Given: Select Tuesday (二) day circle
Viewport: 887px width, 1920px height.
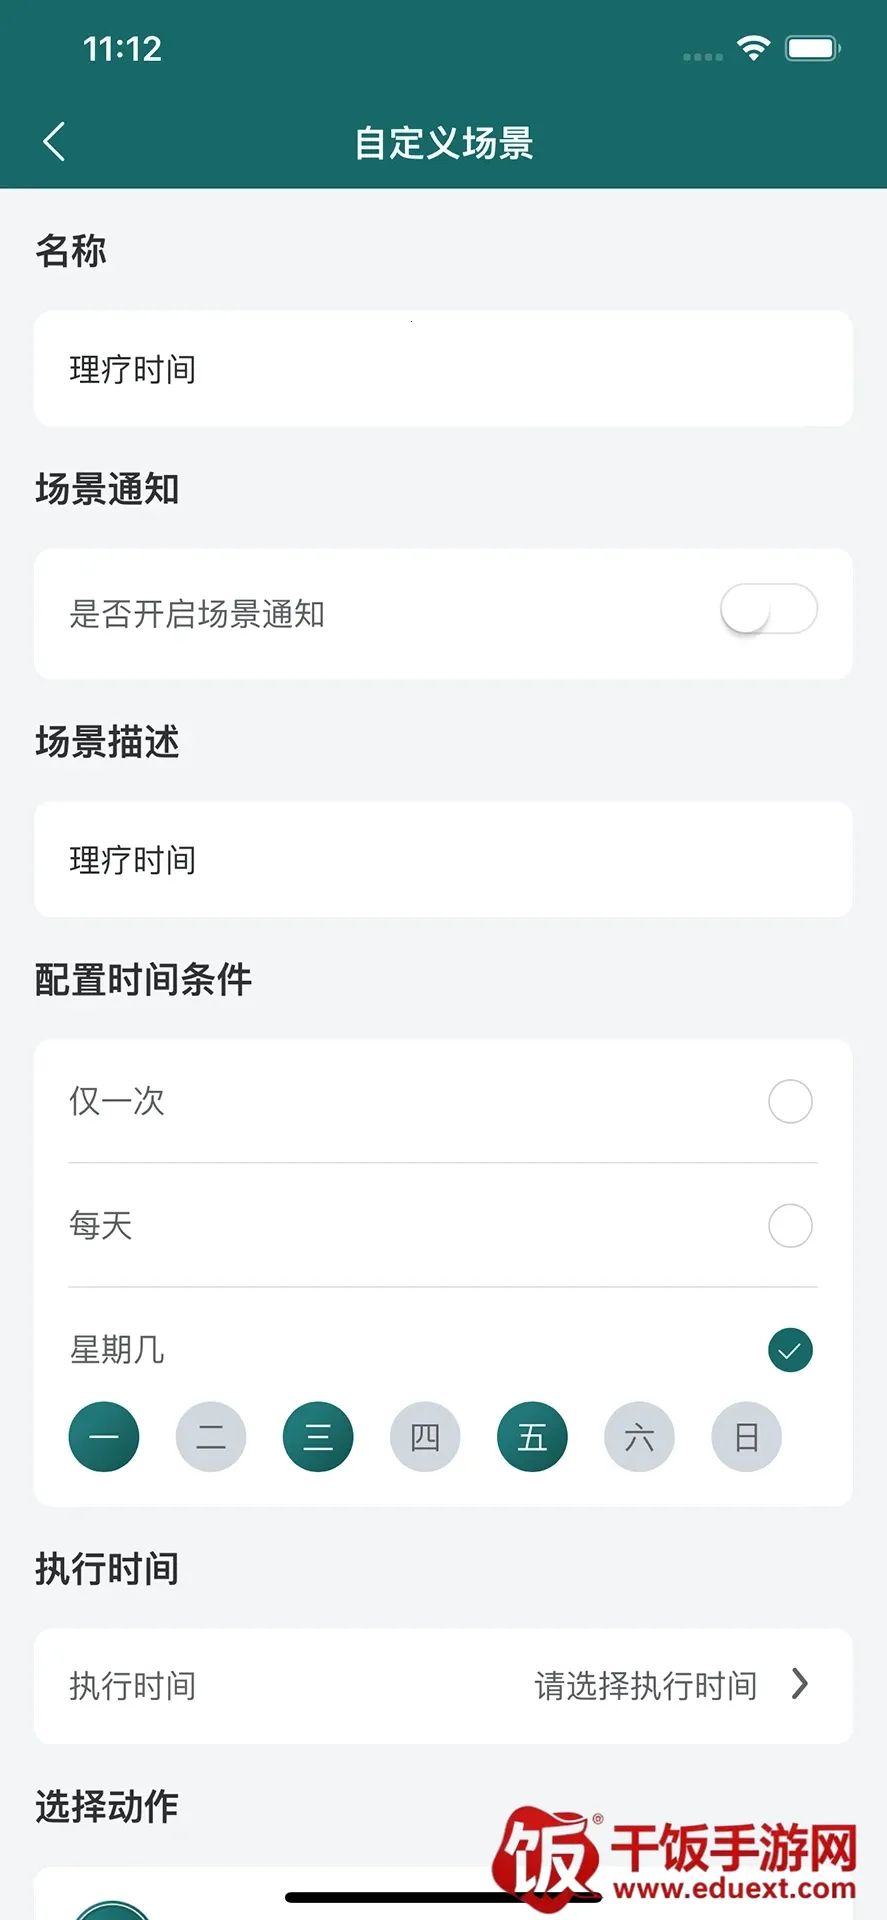Looking at the screenshot, I should tap(211, 1437).
